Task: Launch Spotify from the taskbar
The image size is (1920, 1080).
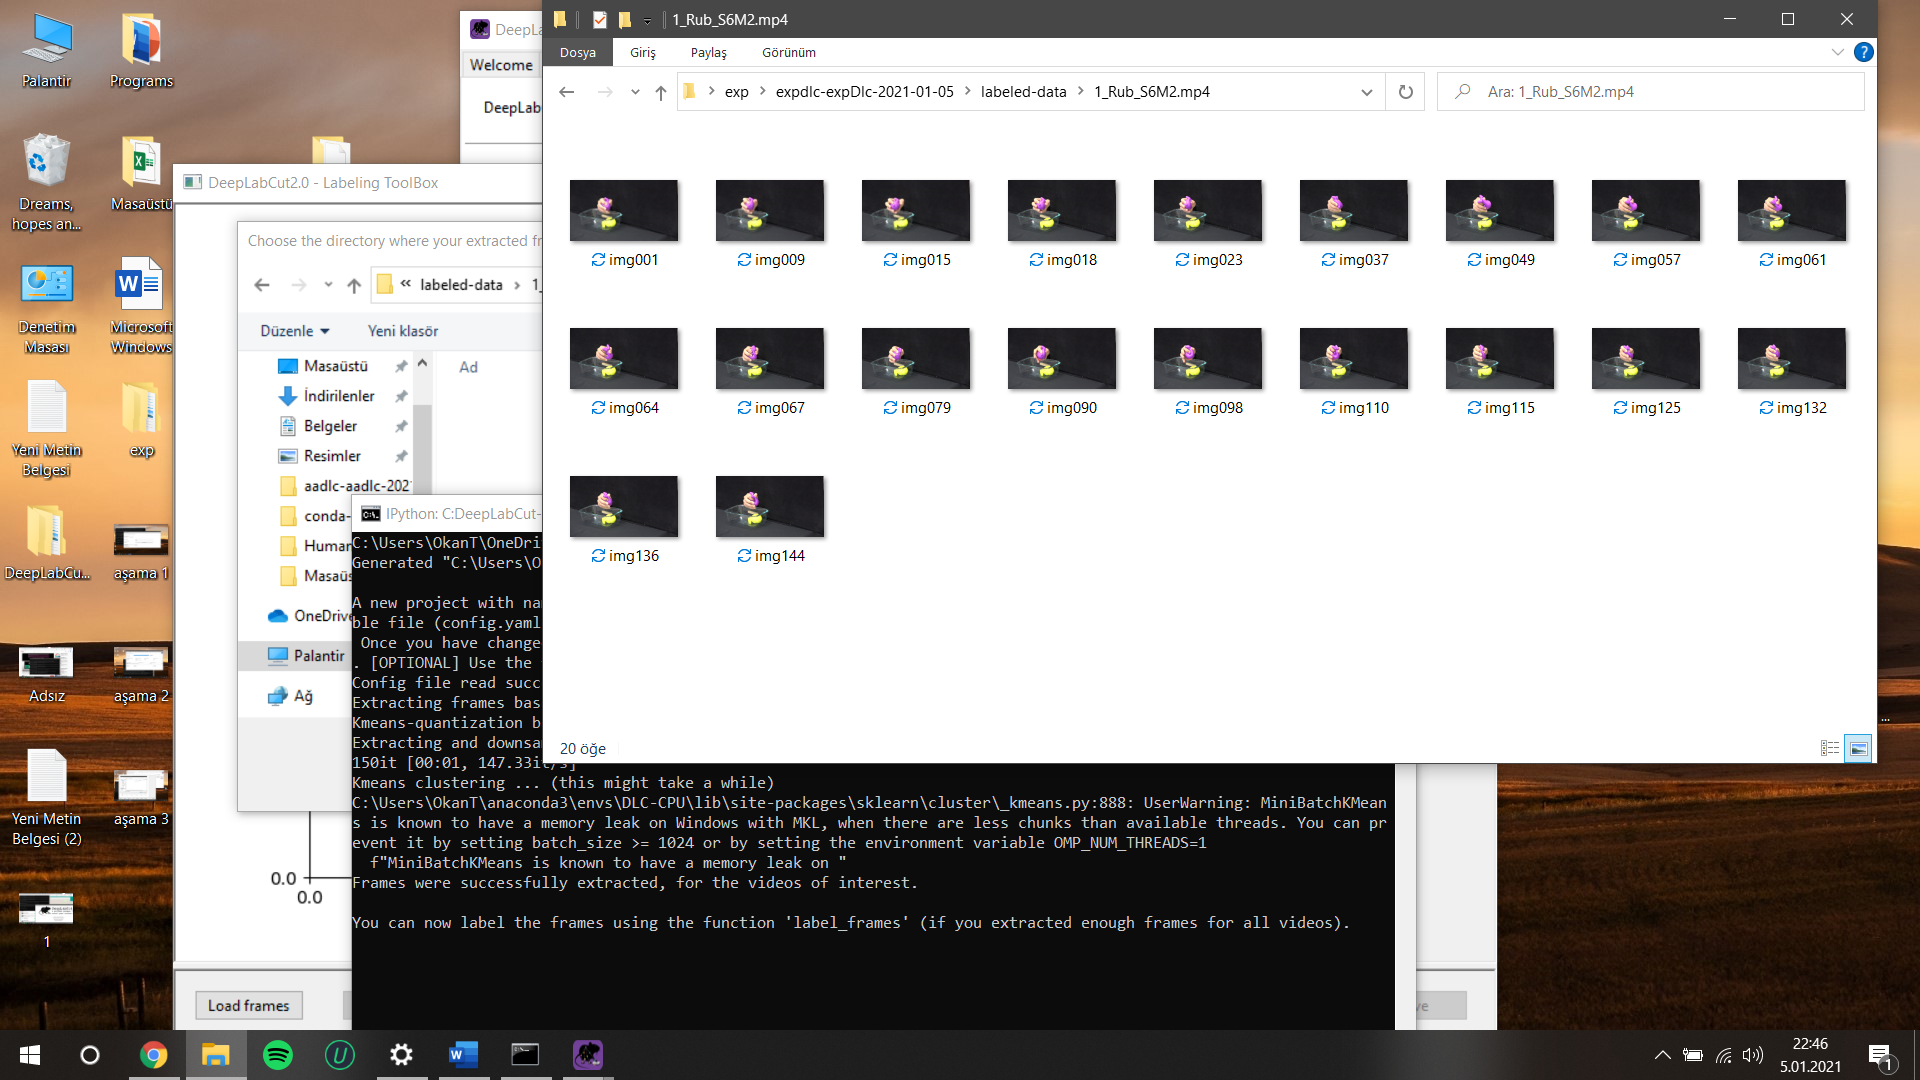Action: 278,1055
